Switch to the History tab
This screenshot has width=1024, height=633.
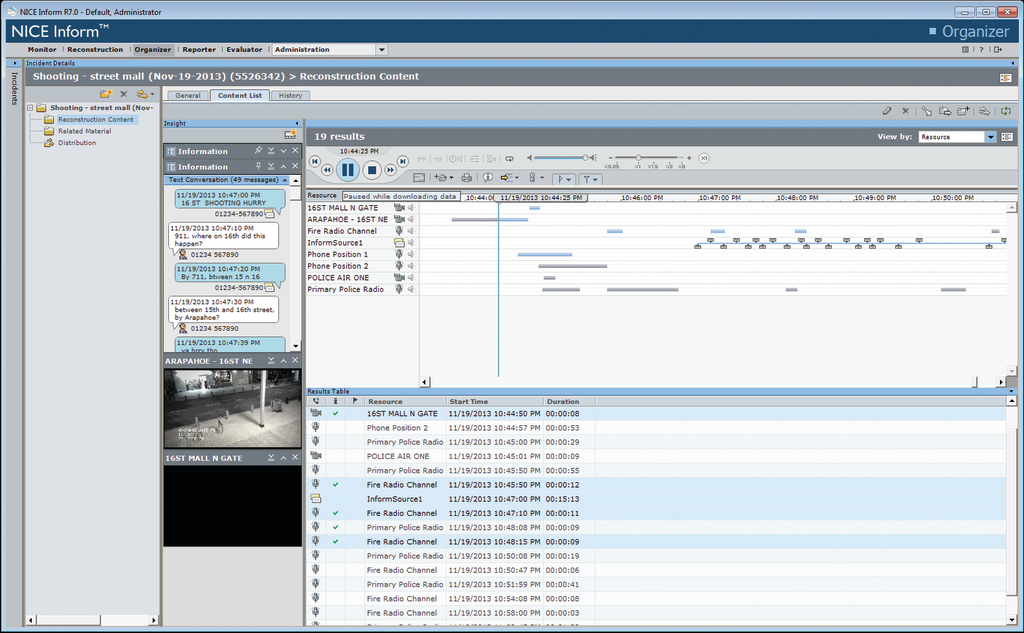point(290,96)
